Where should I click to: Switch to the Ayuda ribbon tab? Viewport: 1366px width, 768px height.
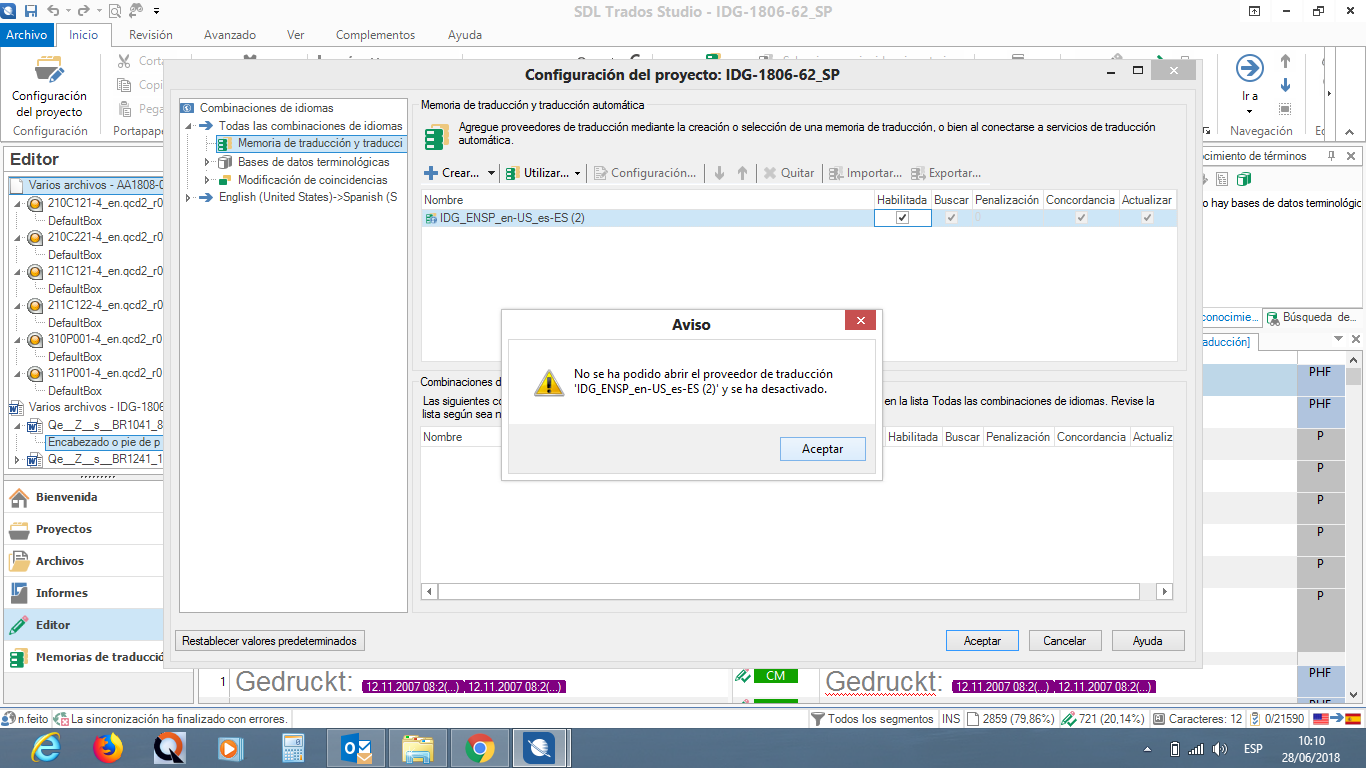point(465,34)
